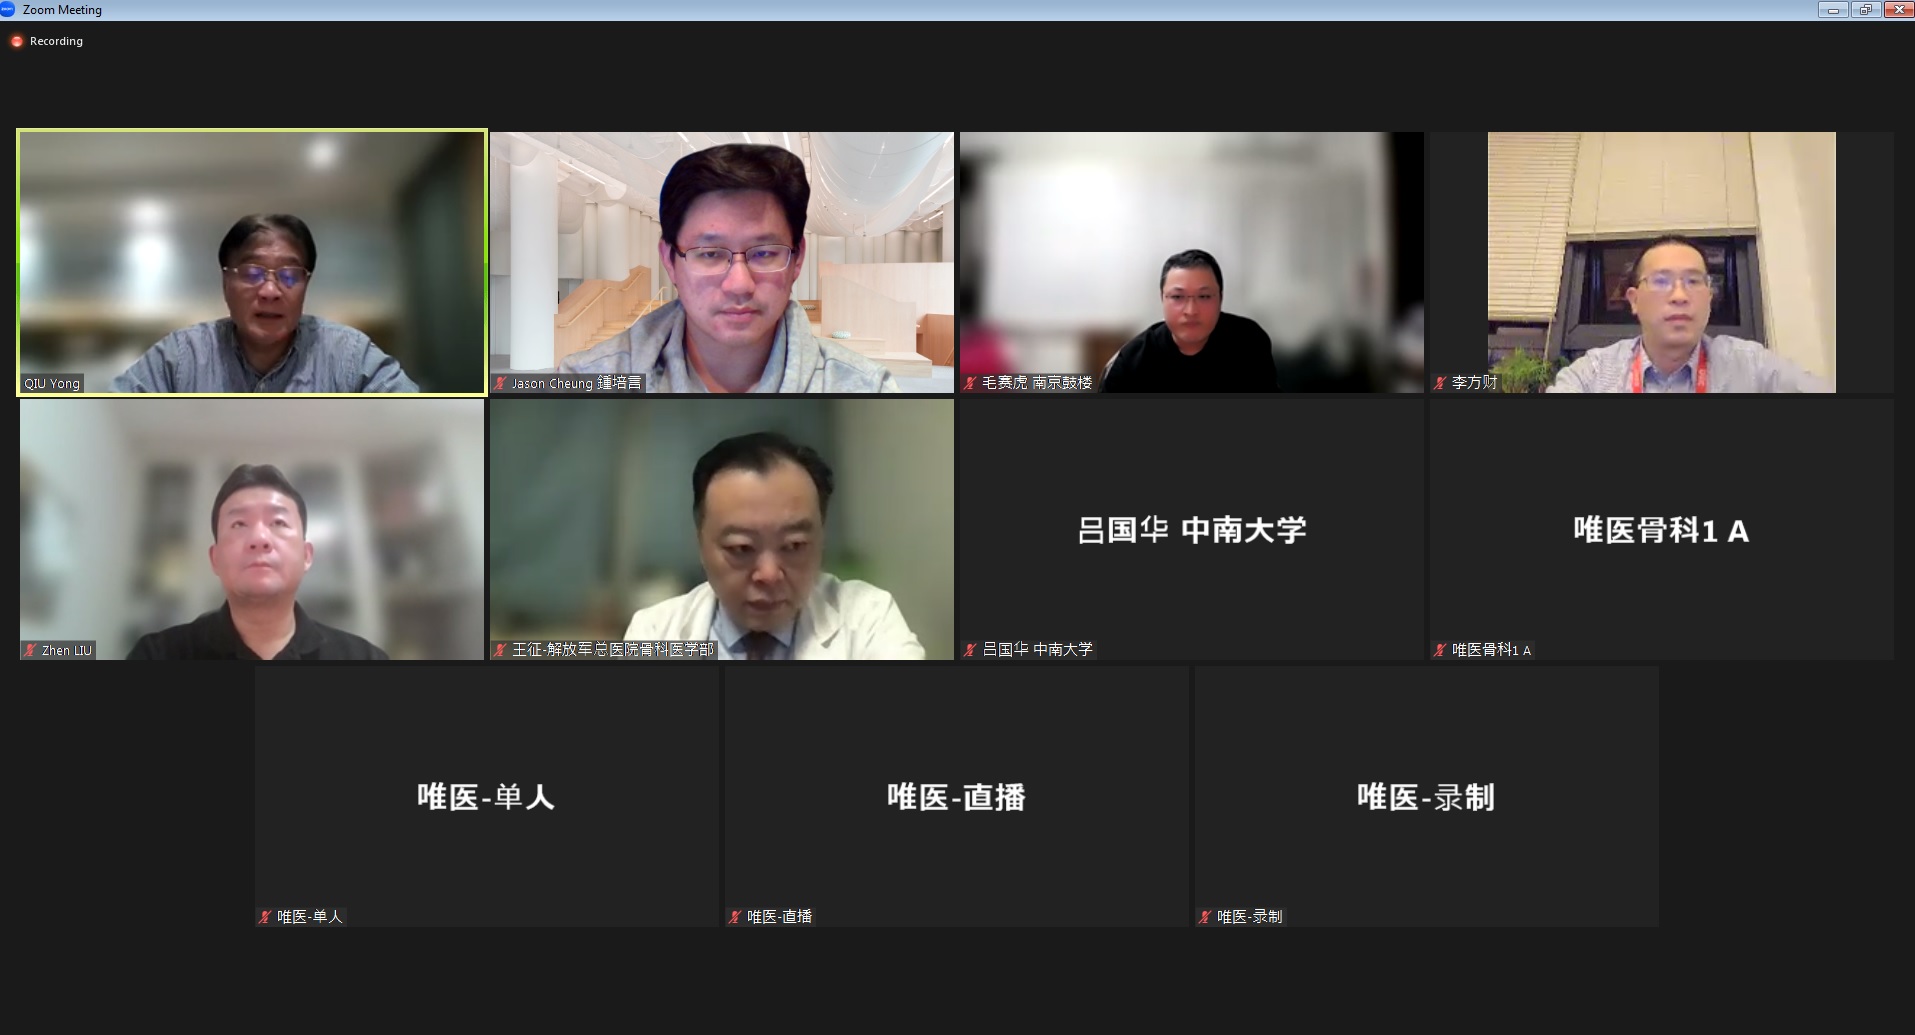Click the Zoom logo in title bar
Screen dimensions: 1915x1035
tap(8, 9)
